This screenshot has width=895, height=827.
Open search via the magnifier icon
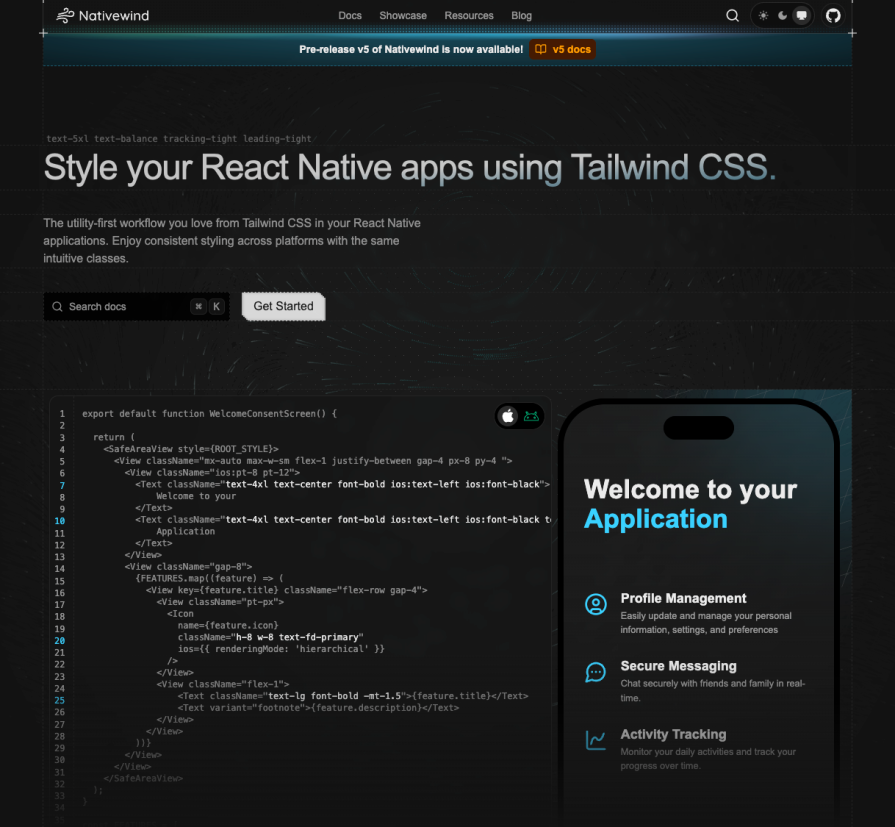[732, 15]
